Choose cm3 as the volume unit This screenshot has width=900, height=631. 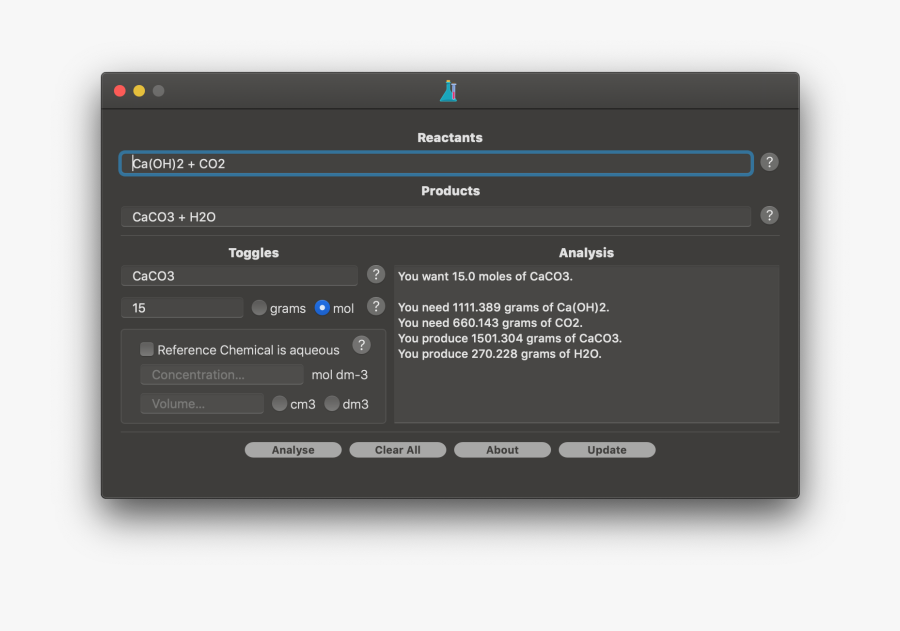pyautogui.click(x=280, y=403)
